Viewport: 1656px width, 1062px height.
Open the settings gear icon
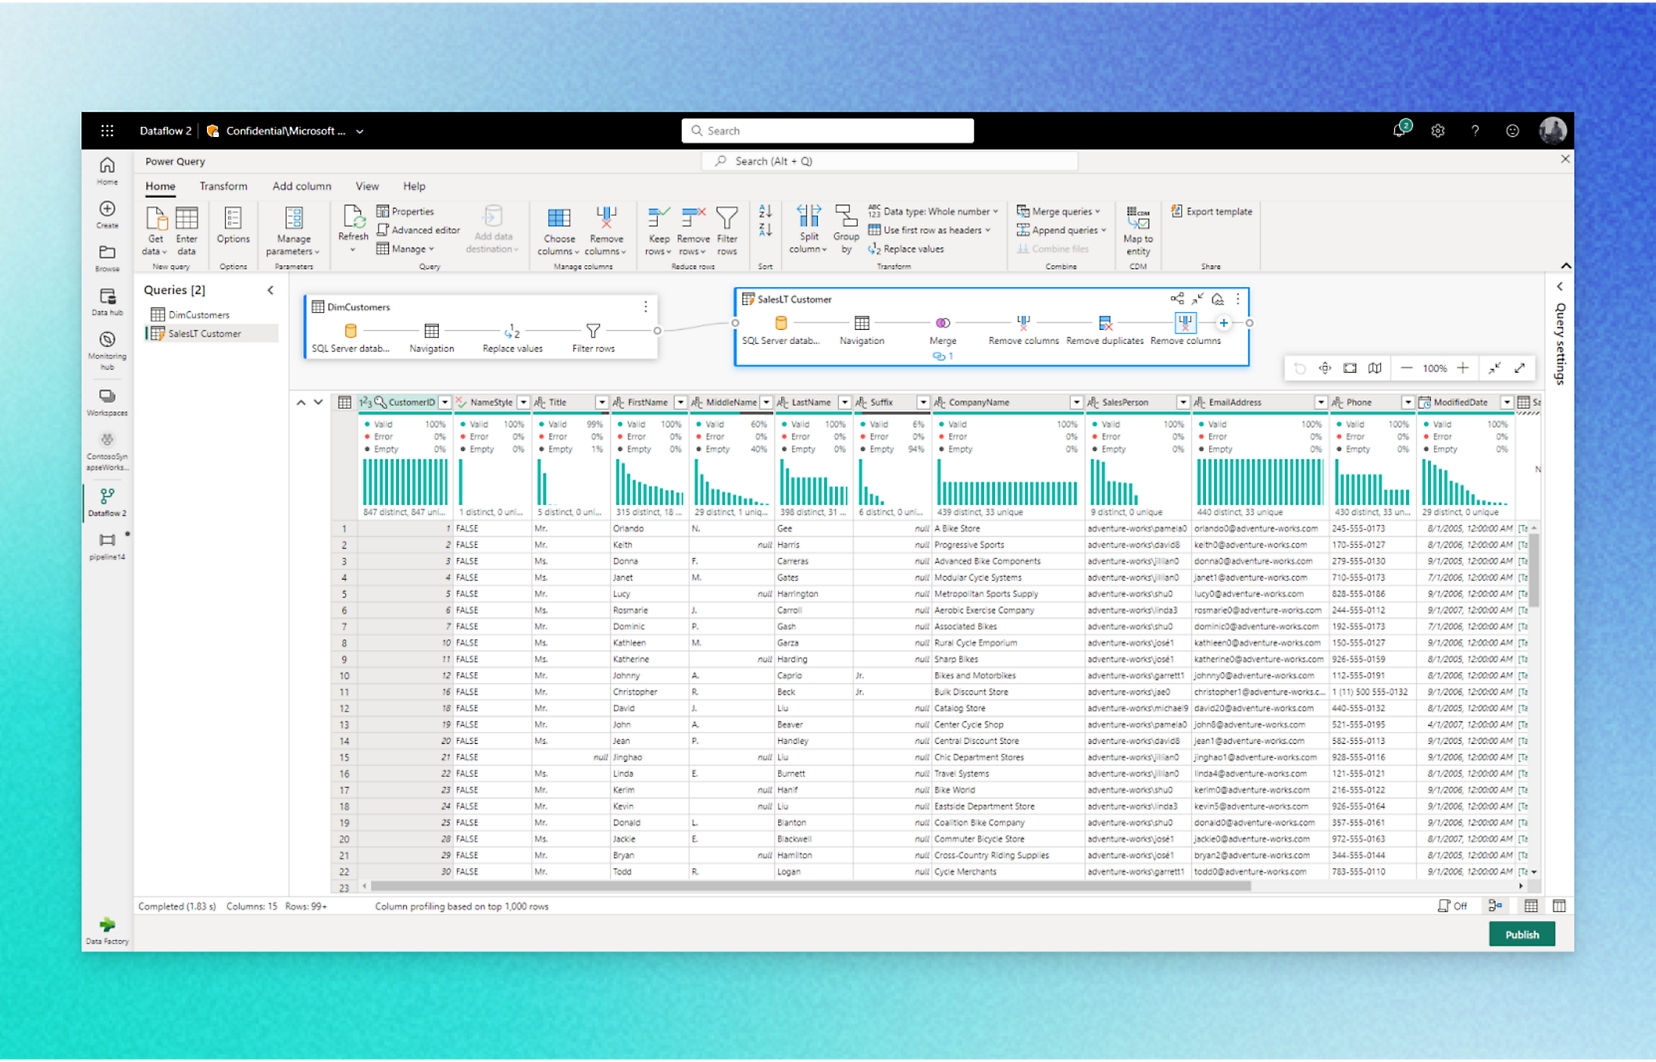[1437, 131]
